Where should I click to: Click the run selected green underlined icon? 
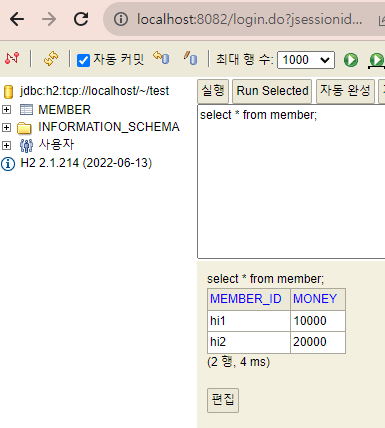coord(377,61)
